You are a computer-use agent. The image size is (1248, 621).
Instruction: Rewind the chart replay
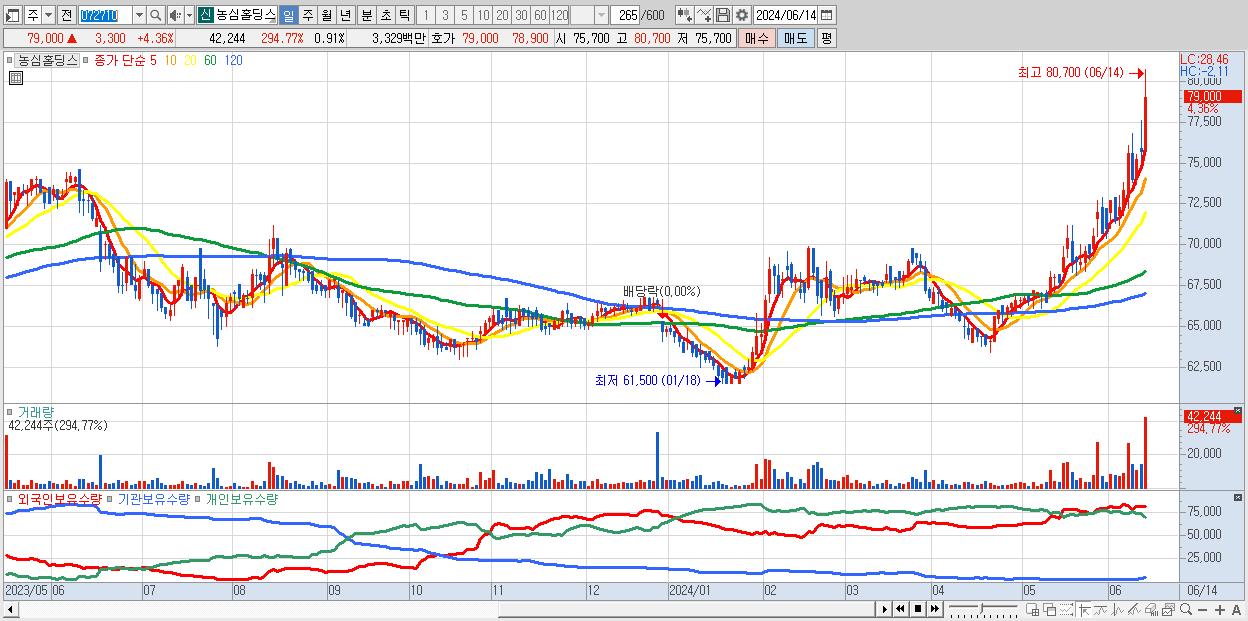[x=900, y=610]
